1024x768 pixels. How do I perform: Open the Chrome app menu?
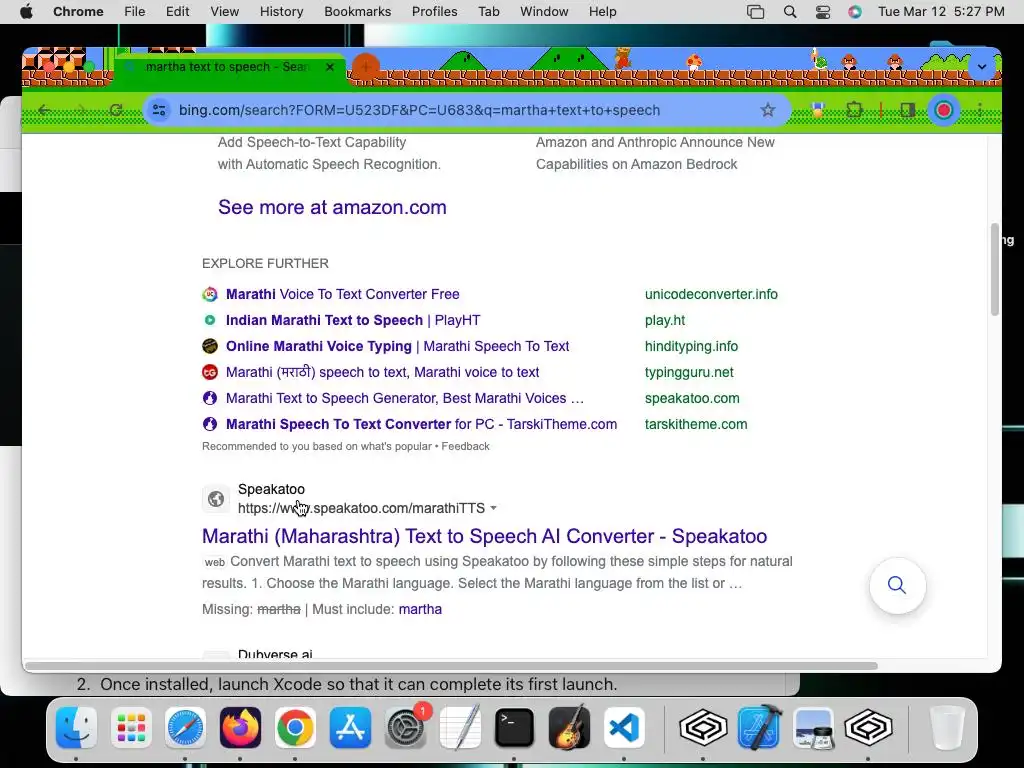(x=78, y=12)
